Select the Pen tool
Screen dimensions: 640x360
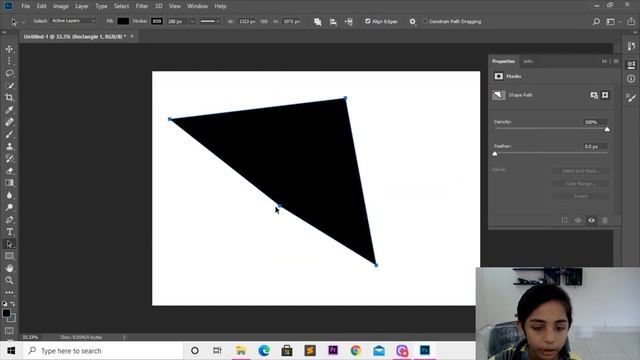pyautogui.click(x=9, y=220)
